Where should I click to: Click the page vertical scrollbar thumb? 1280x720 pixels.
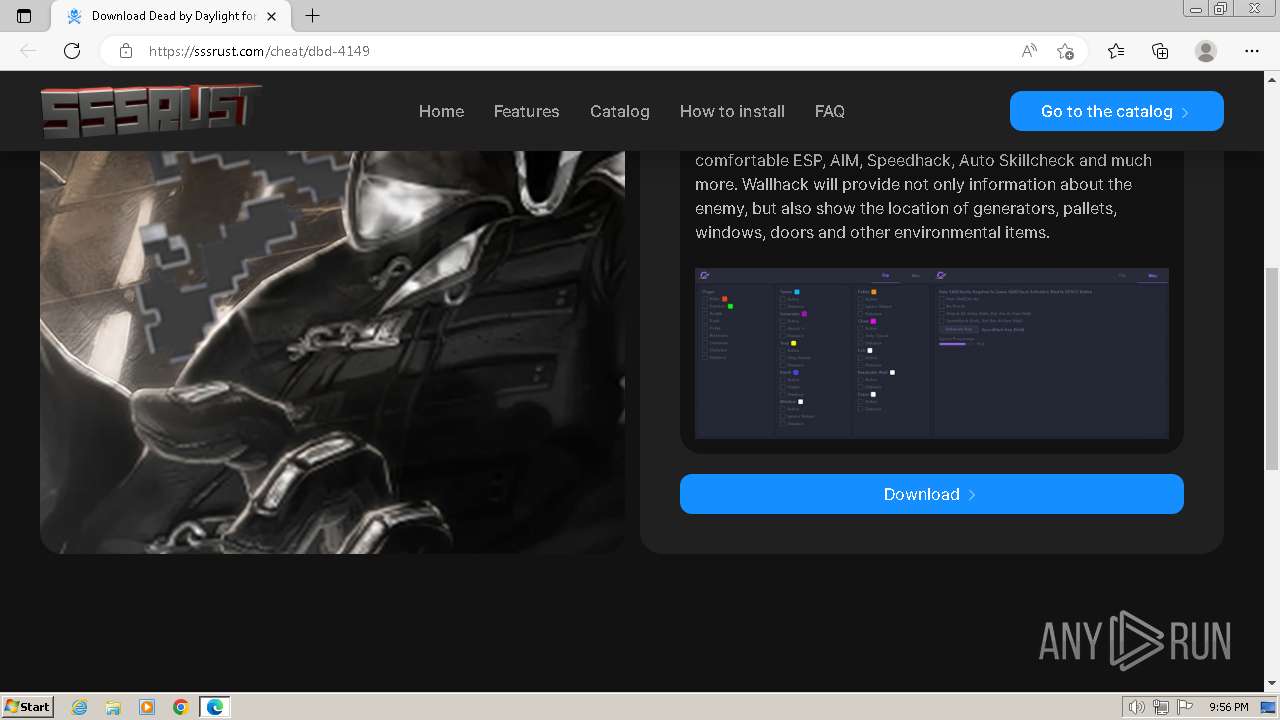pos(1272,368)
